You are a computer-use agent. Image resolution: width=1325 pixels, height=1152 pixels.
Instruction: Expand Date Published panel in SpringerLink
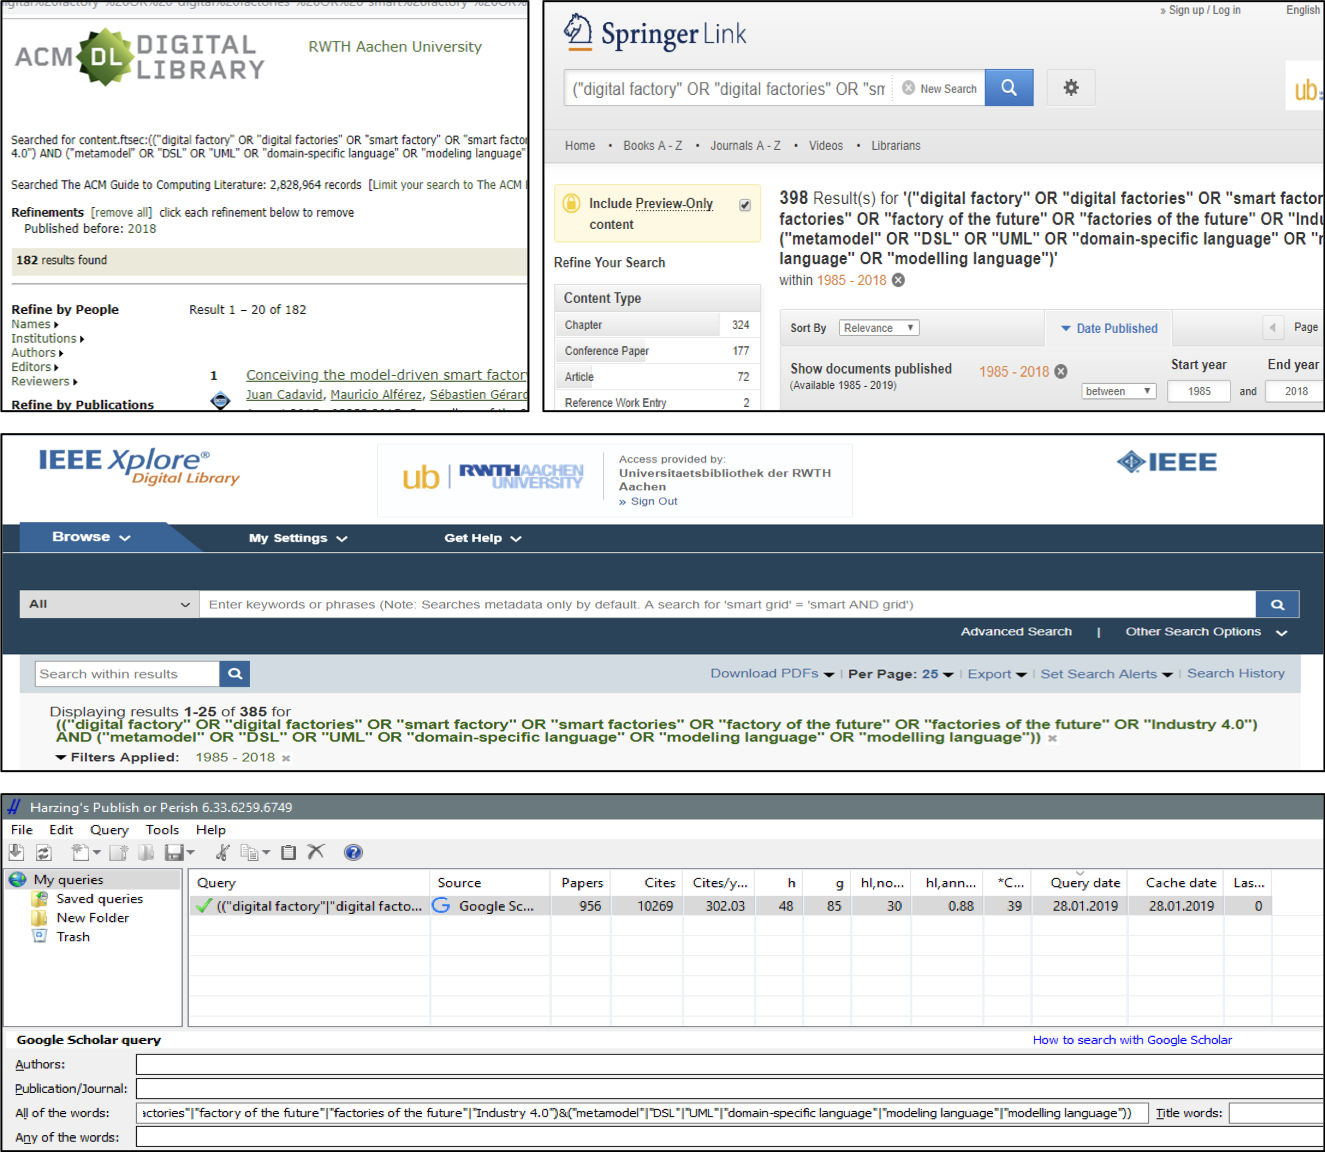tap(1109, 328)
